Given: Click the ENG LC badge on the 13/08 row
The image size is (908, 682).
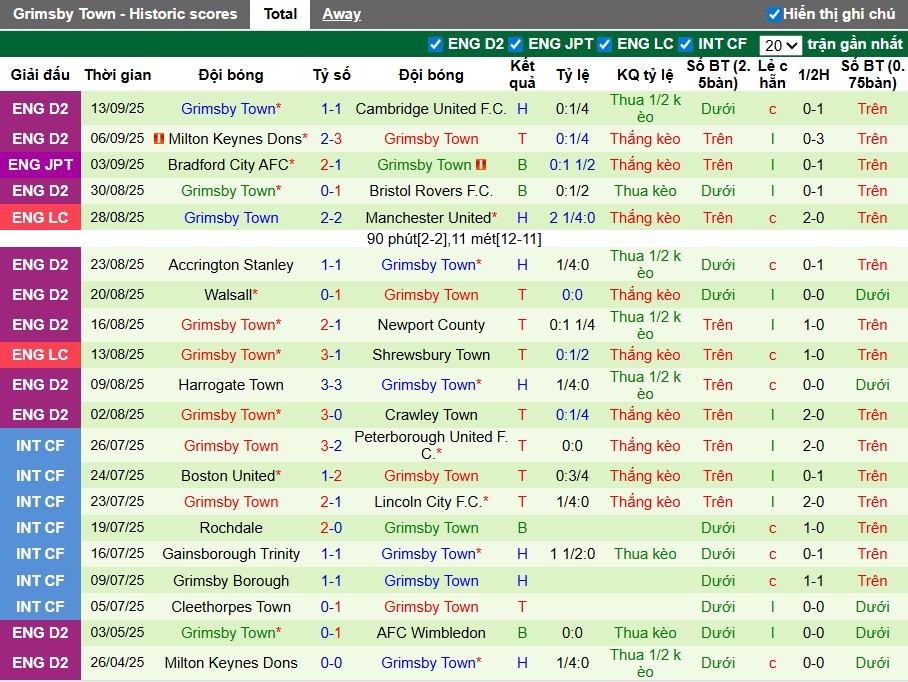Looking at the screenshot, I should click(40, 354).
